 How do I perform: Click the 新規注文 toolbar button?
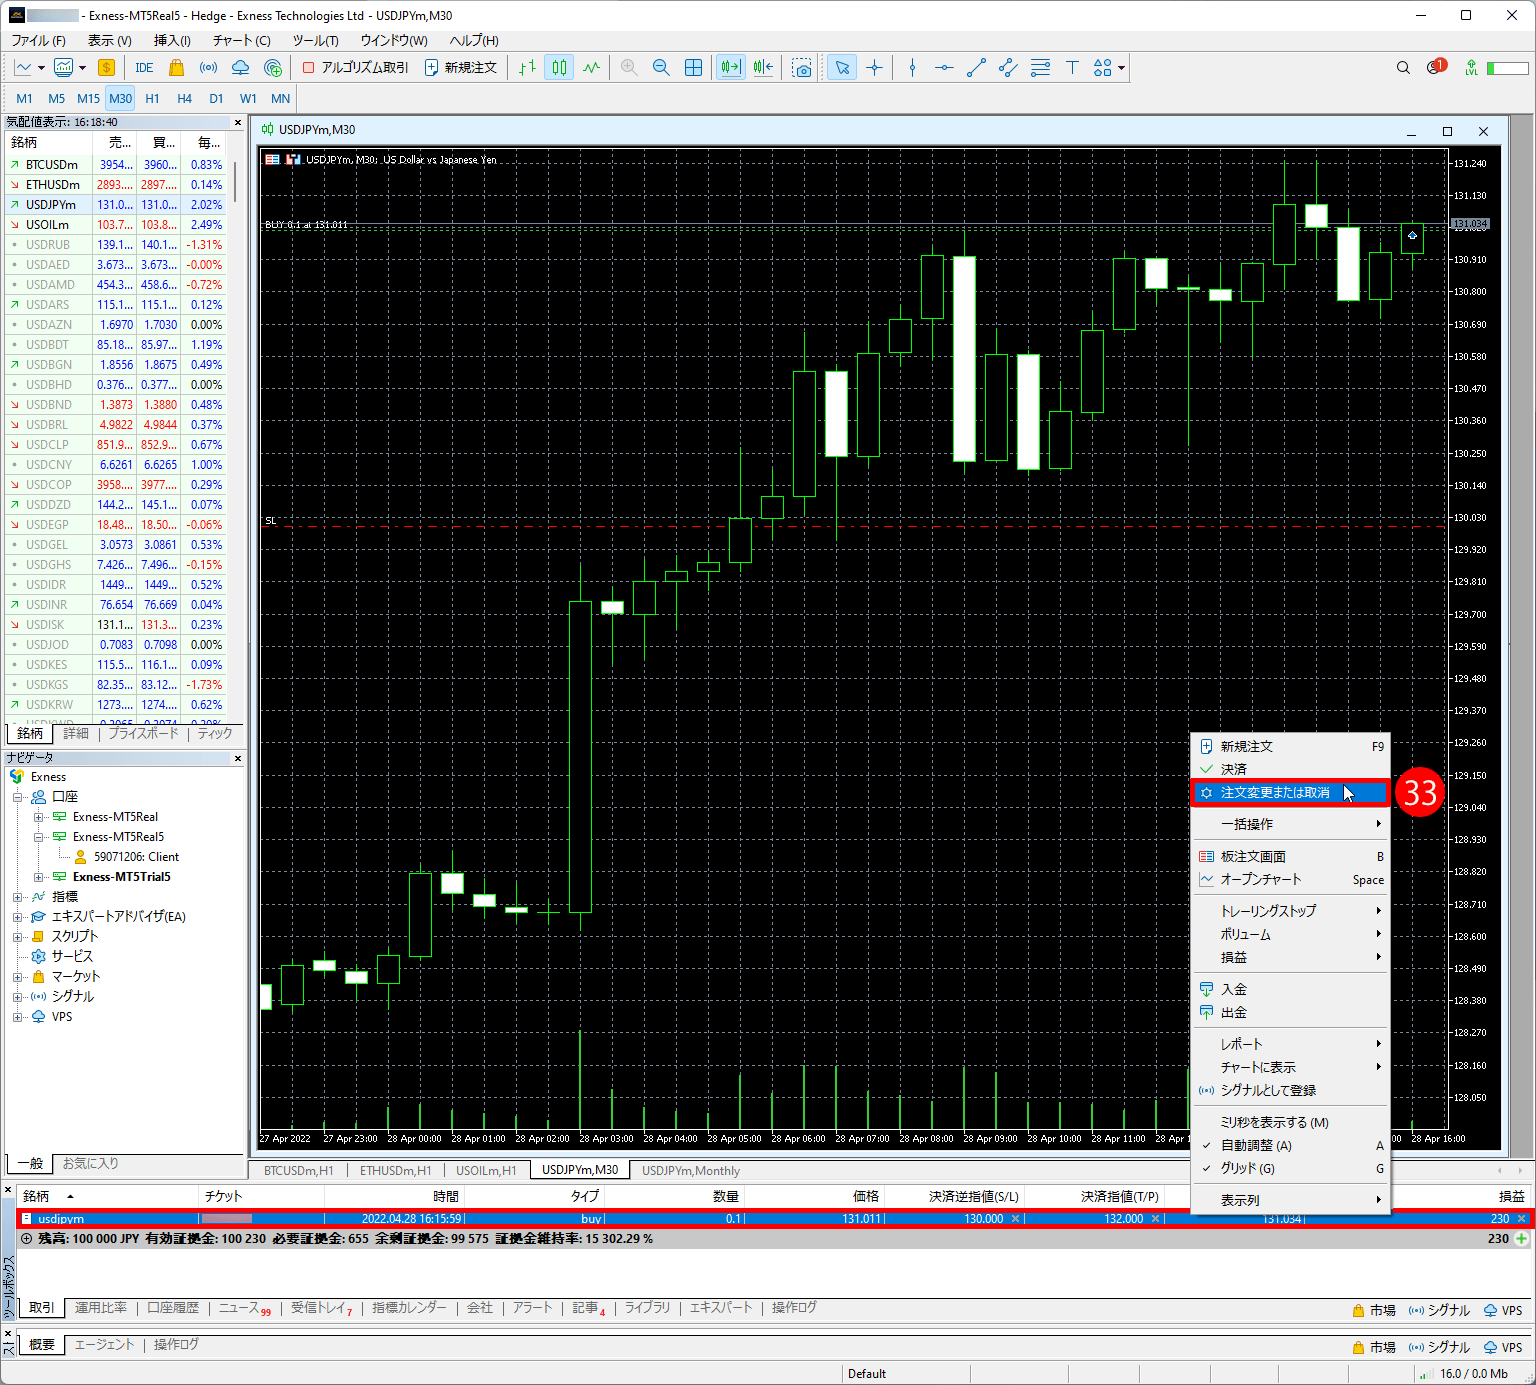coord(460,68)
